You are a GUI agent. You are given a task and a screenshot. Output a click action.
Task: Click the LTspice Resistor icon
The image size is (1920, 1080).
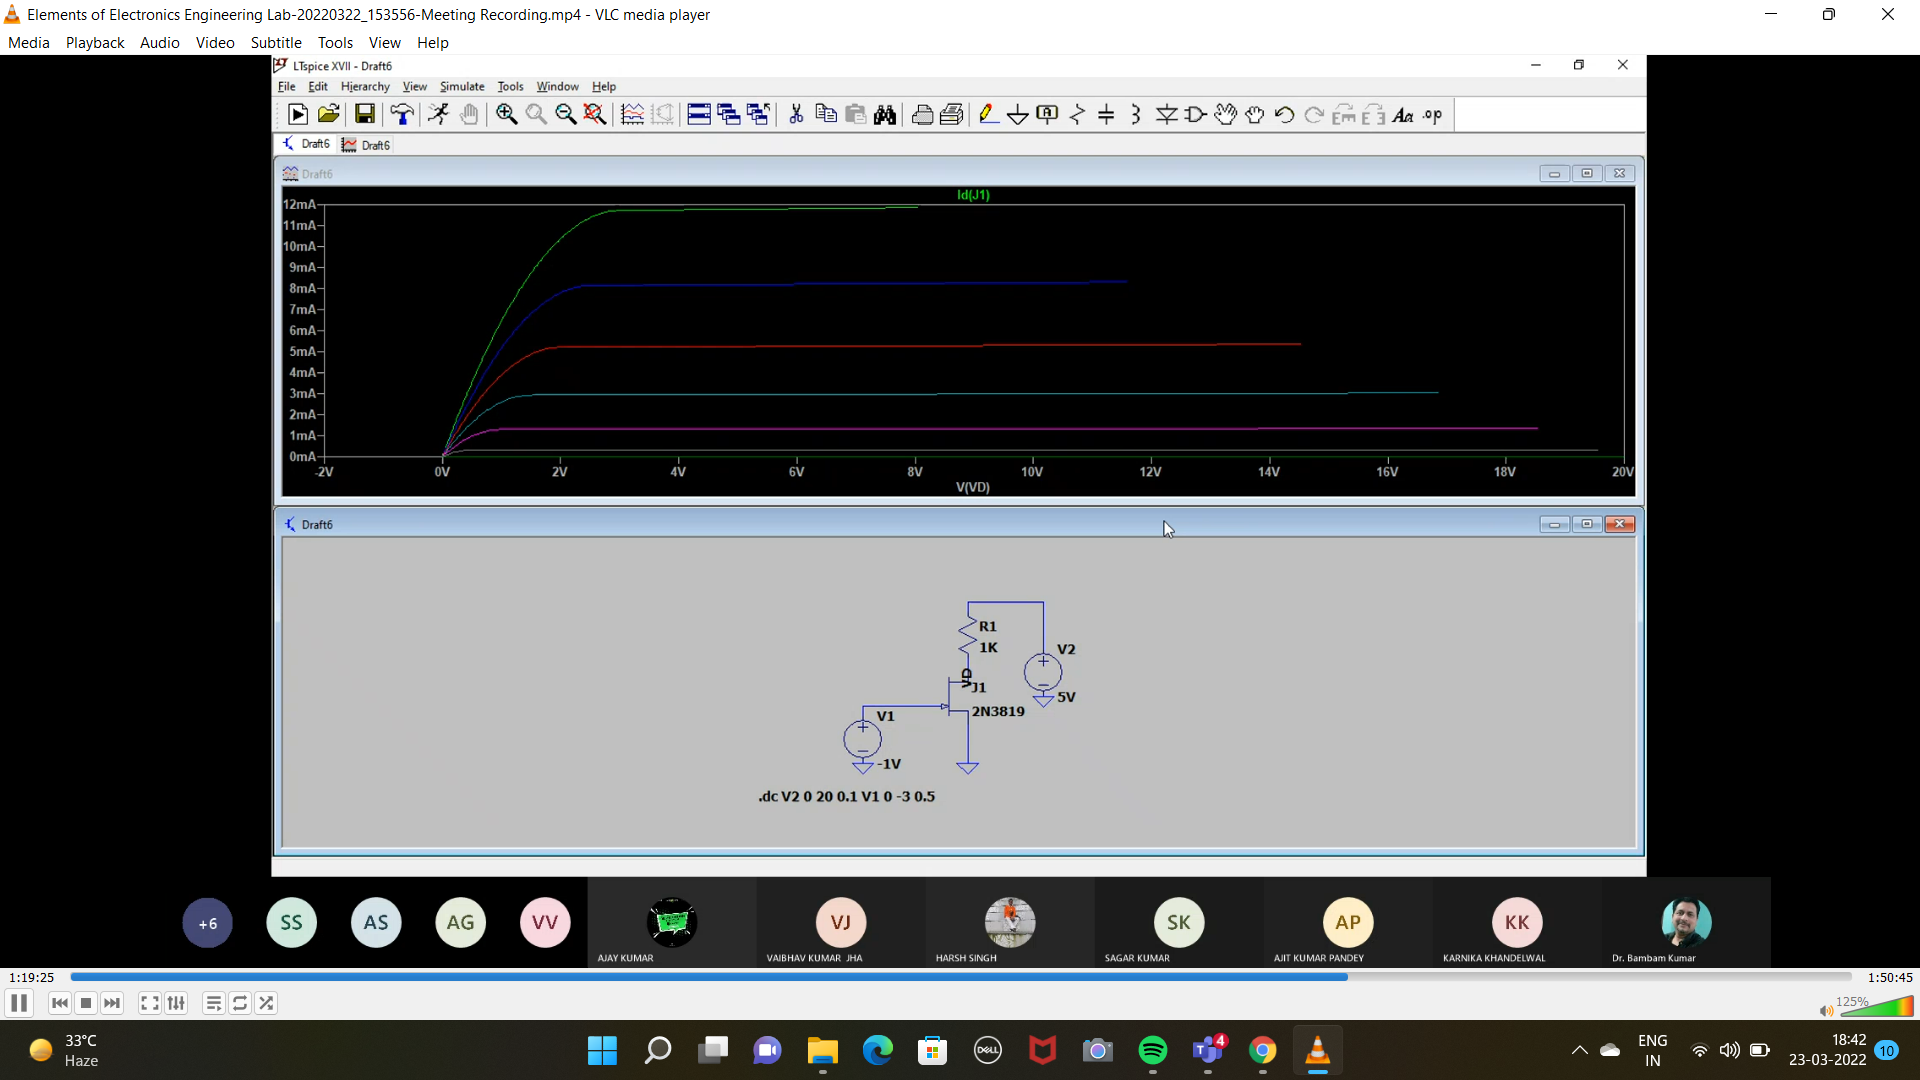[1077, 115]
